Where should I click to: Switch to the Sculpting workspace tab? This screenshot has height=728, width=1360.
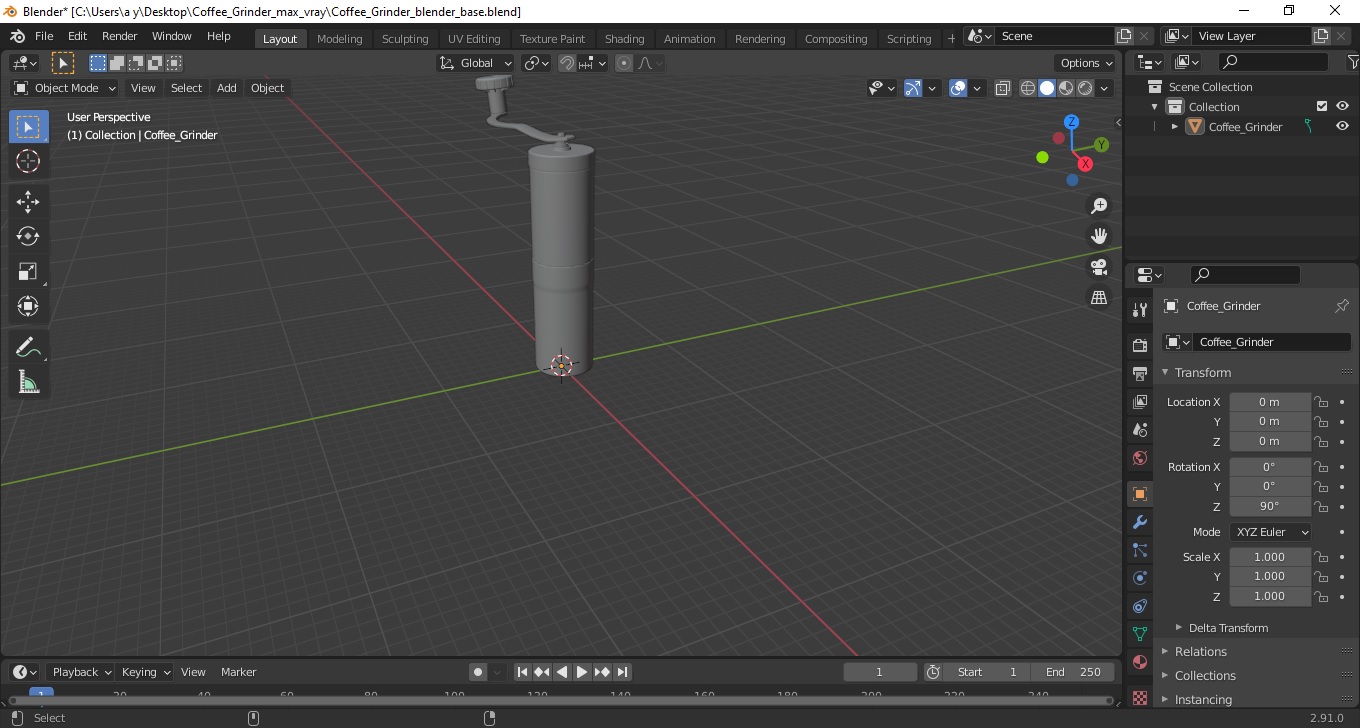pos(405,39)
